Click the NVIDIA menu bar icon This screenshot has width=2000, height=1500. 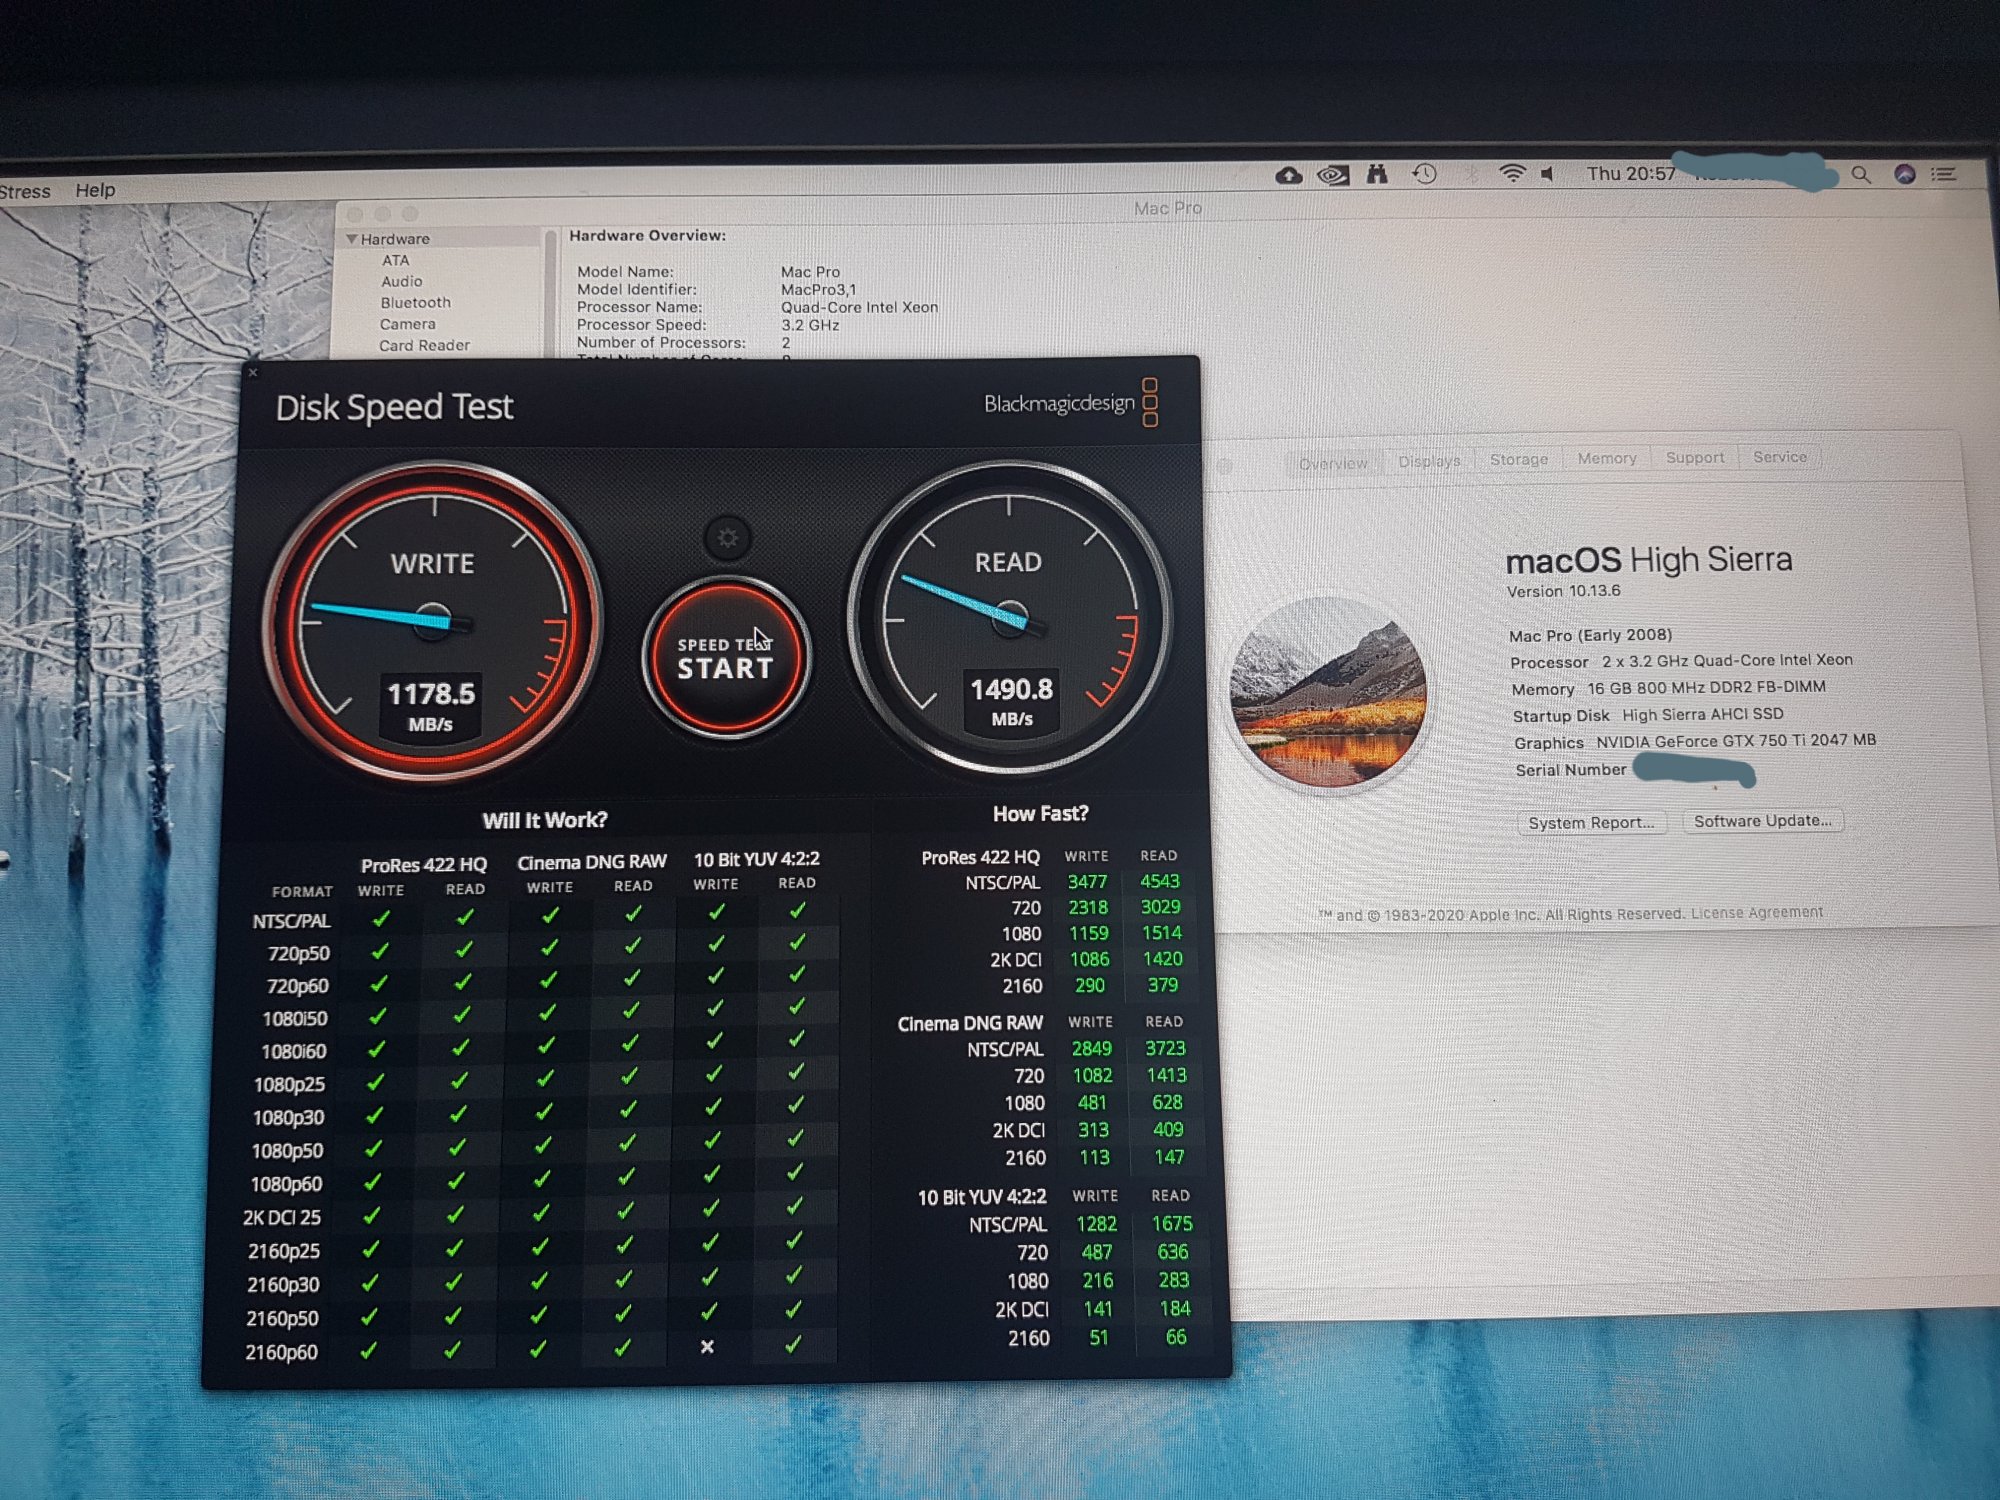[1333, 176]
